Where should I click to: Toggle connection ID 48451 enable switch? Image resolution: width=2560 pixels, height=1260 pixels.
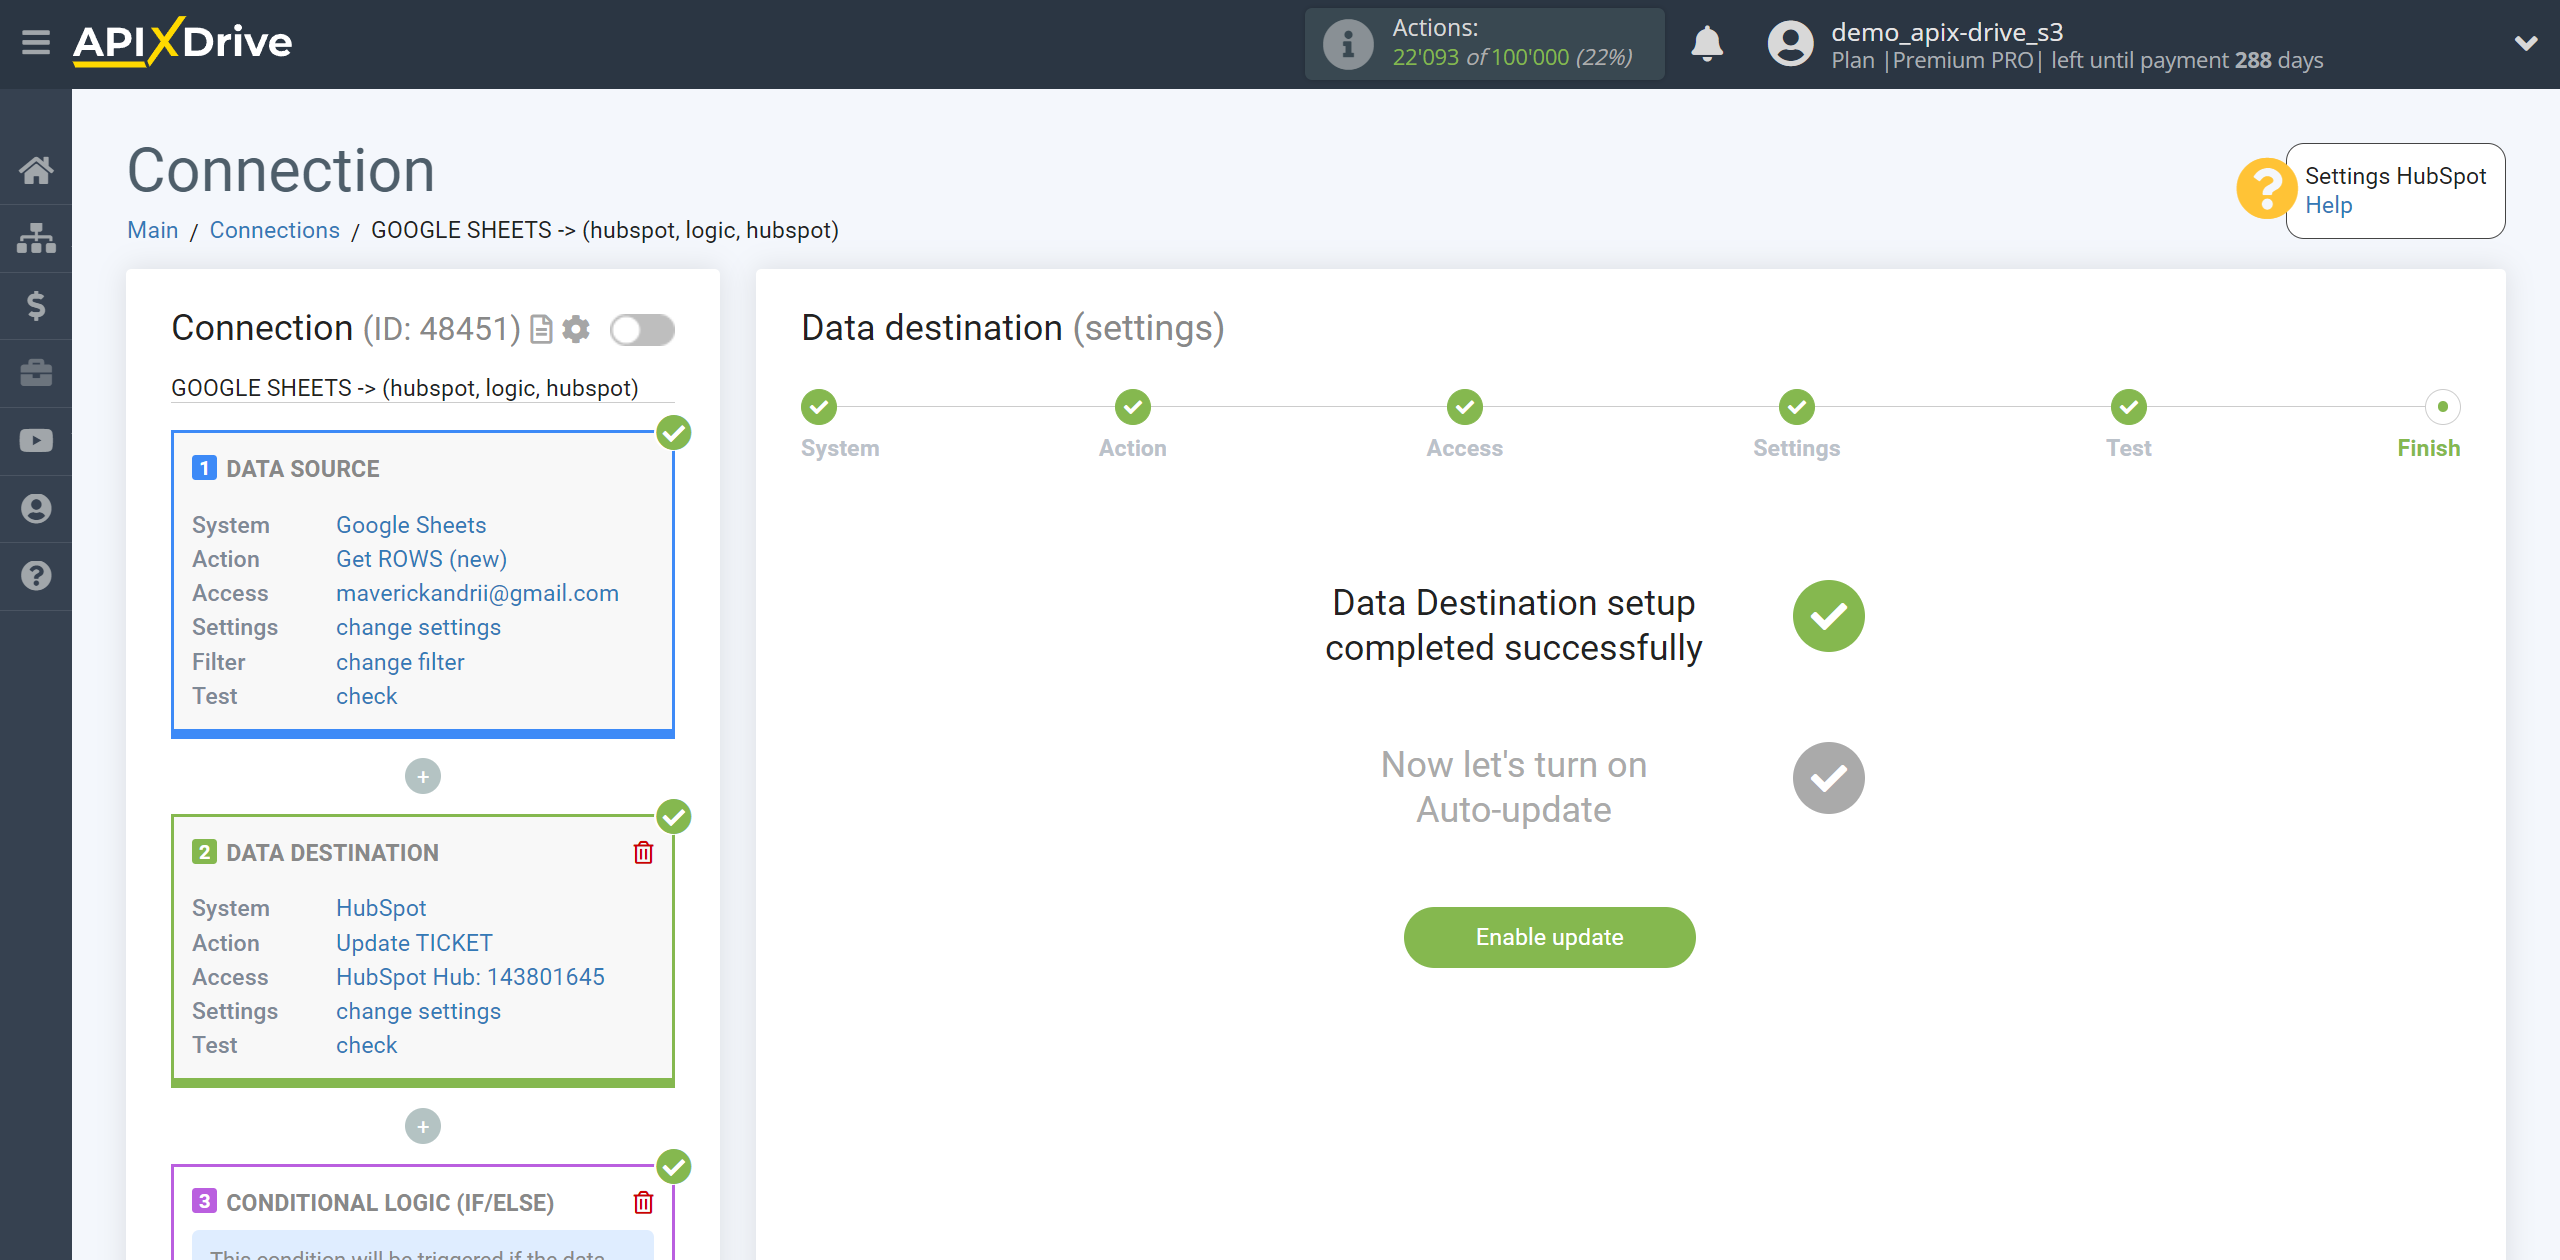[642, 330]
